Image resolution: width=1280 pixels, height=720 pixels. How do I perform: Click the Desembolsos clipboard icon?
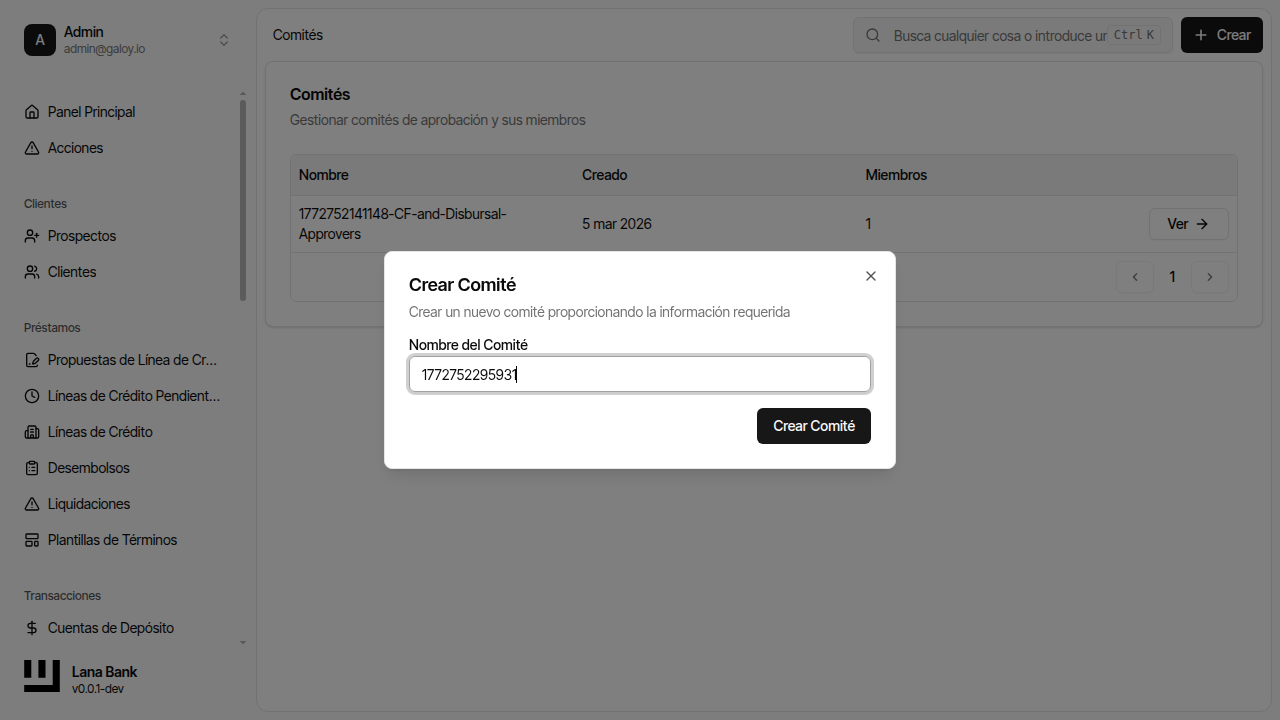pos(32,468)
